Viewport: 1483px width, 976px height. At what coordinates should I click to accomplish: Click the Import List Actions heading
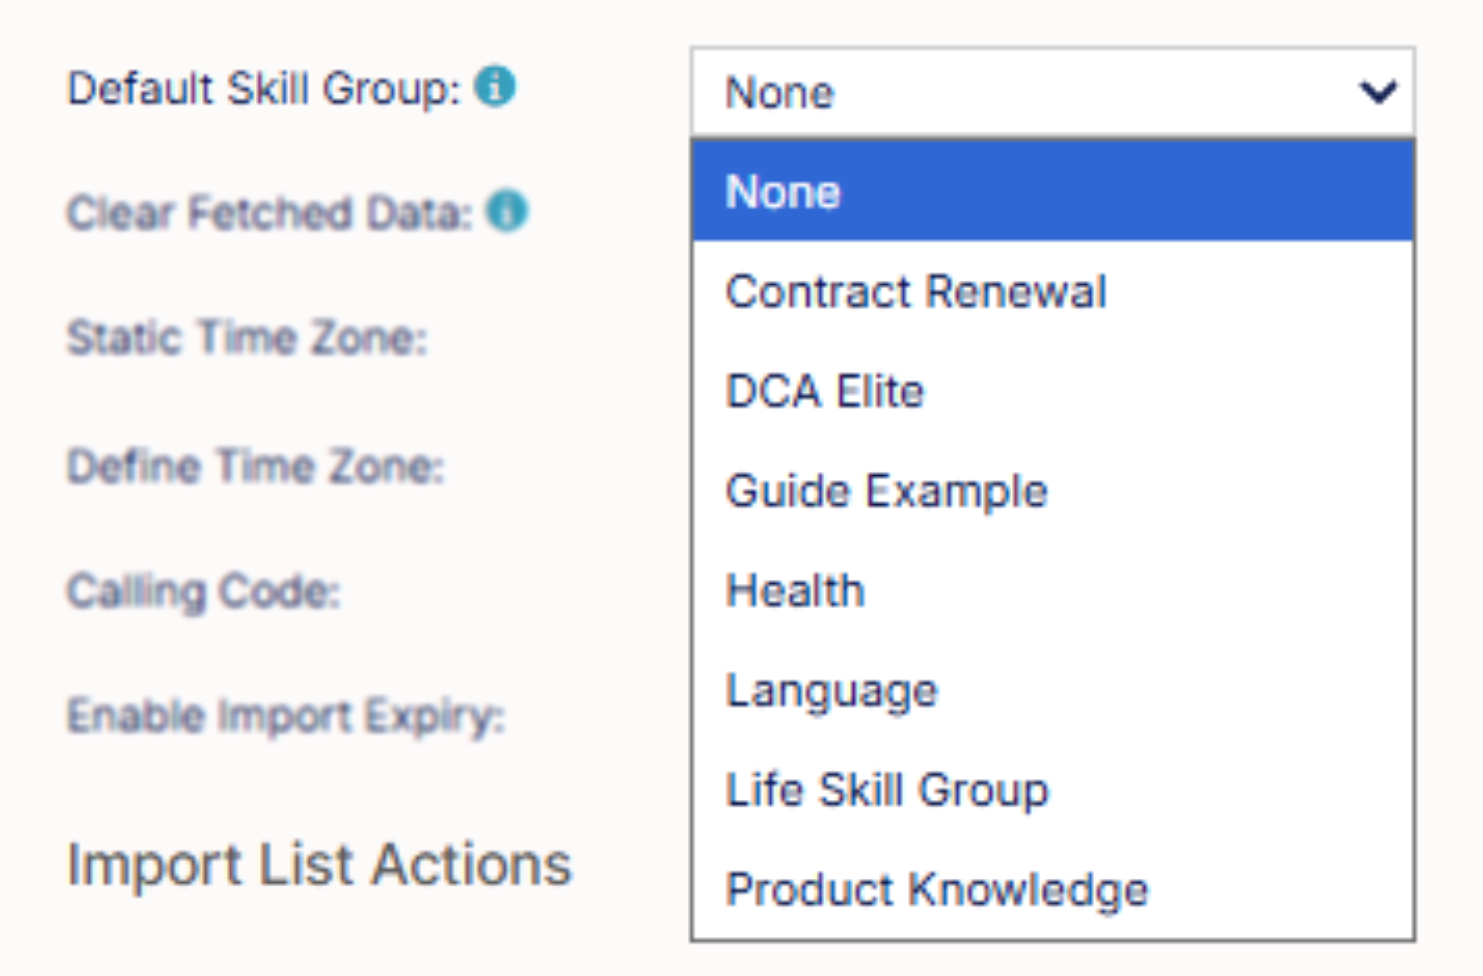pos(319,864)
